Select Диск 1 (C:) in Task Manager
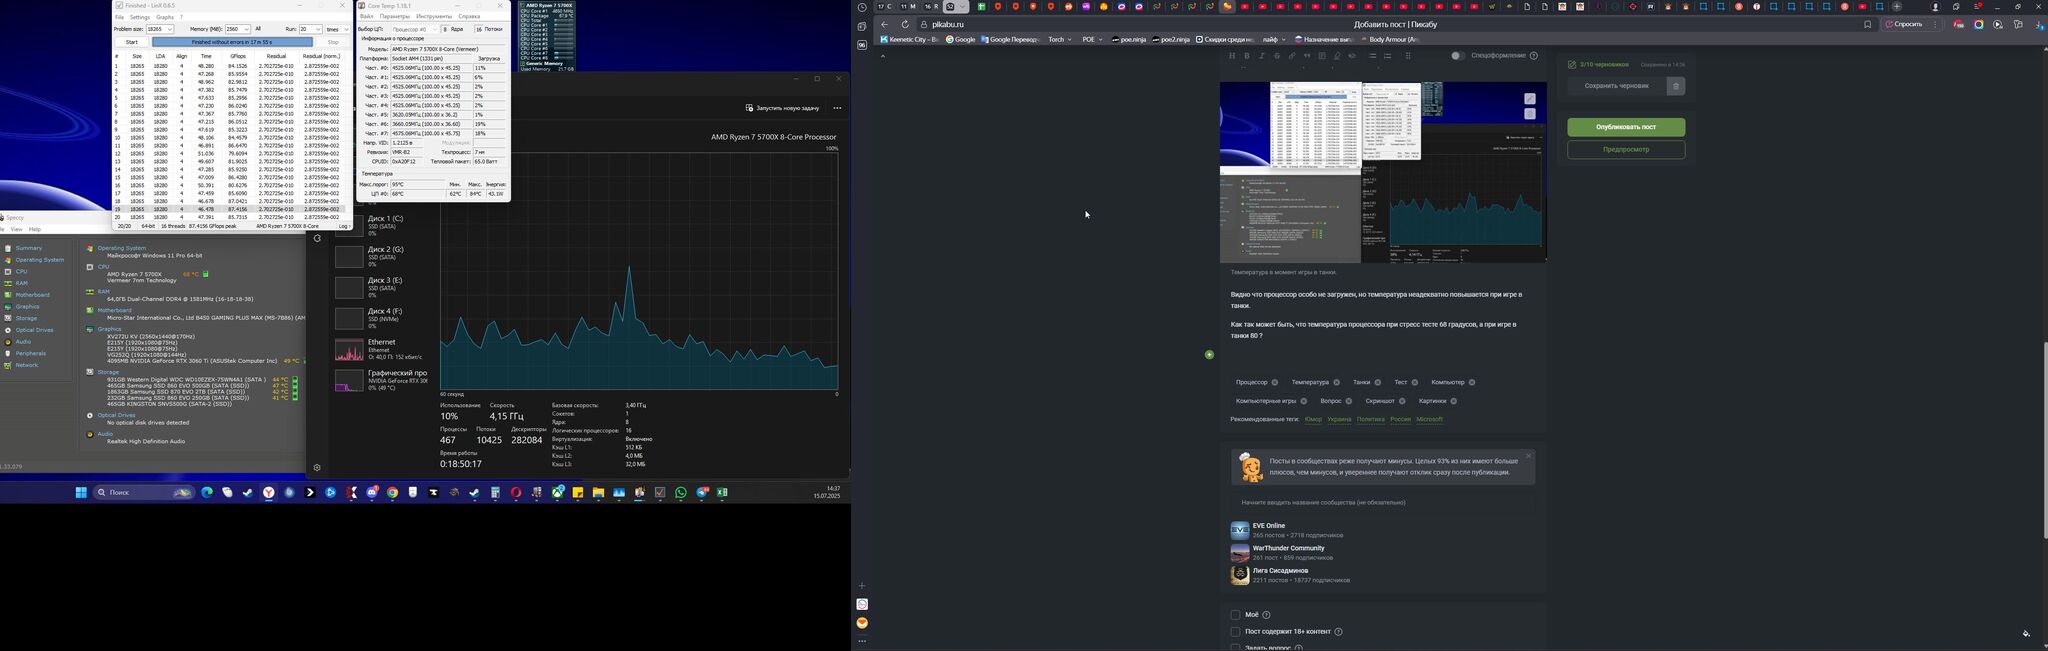The height and width of the screenshot is (651, 2048). click(382, 225)
